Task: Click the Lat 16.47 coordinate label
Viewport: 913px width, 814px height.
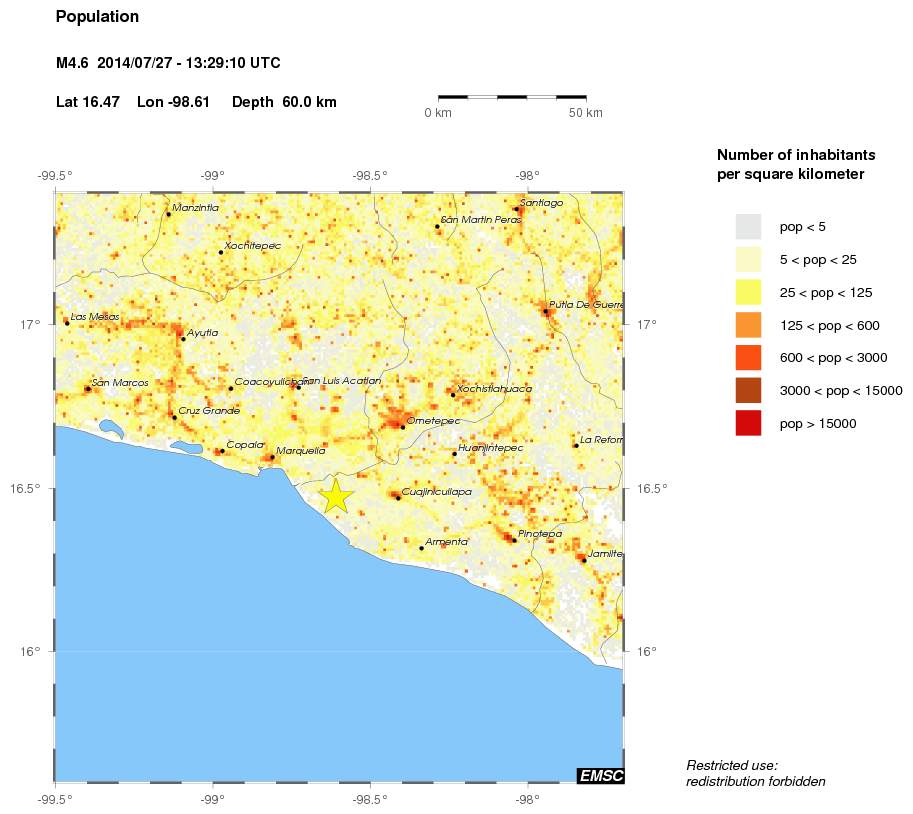Action: click(87, 101)
